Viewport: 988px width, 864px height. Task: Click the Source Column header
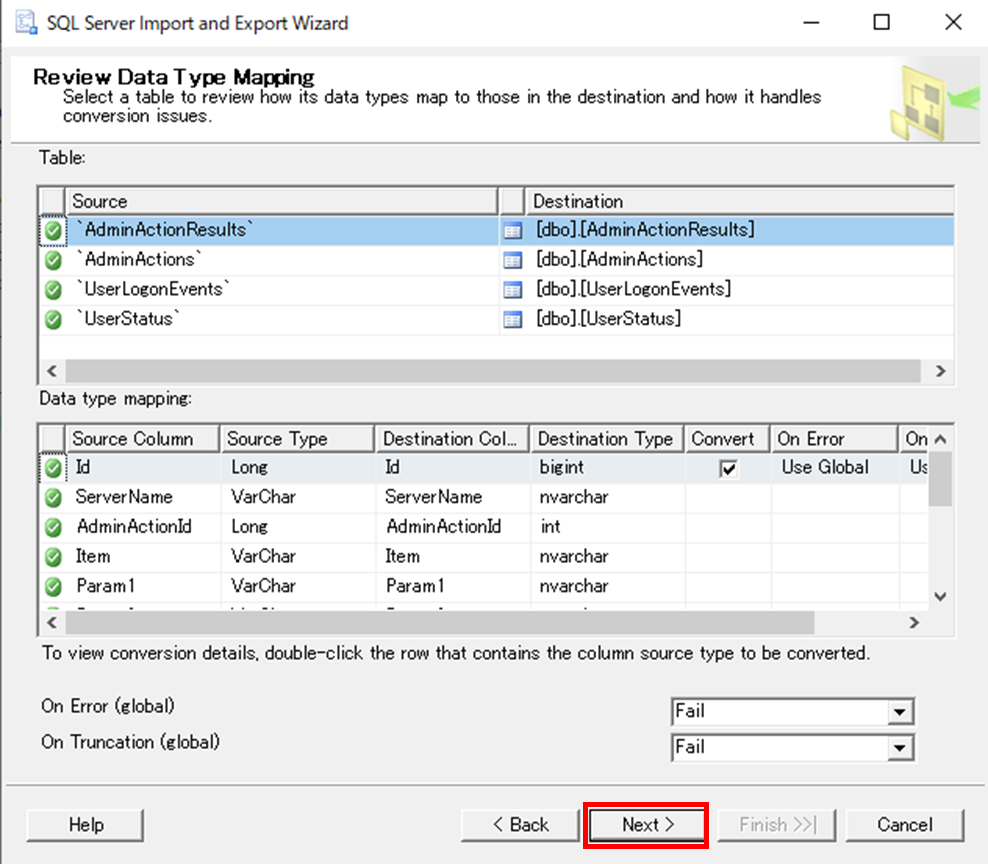142,439
